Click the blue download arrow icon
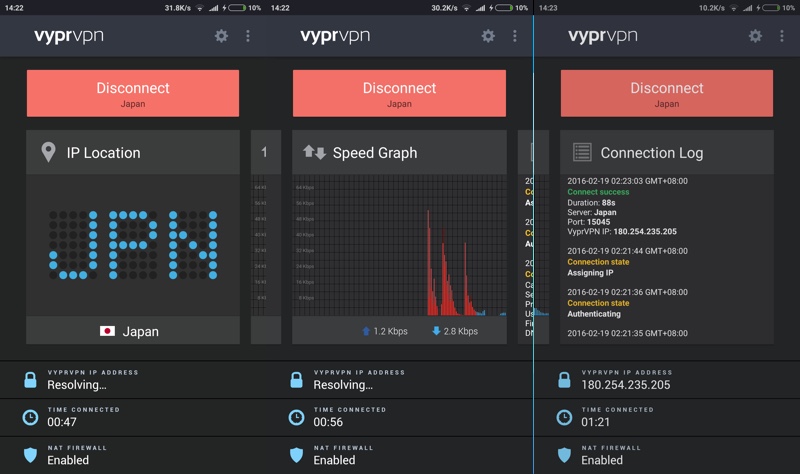The width and height of the screenshot is (800, 474). click(436, 331)
